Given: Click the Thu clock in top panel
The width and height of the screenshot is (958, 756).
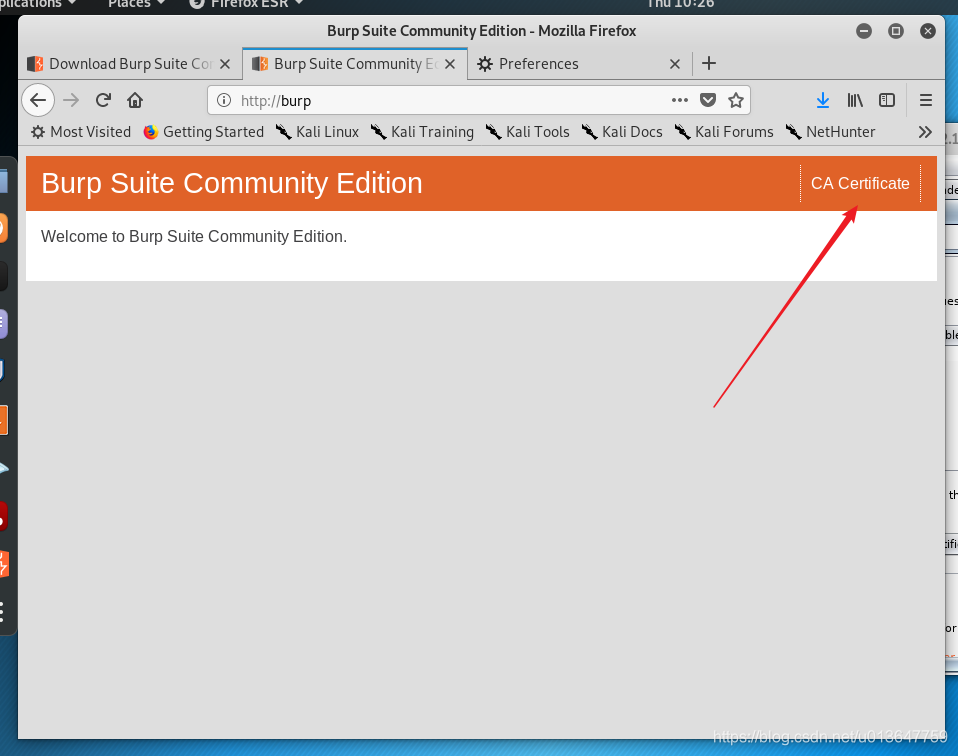Looking at the screenshot, I should pos(680,4).
